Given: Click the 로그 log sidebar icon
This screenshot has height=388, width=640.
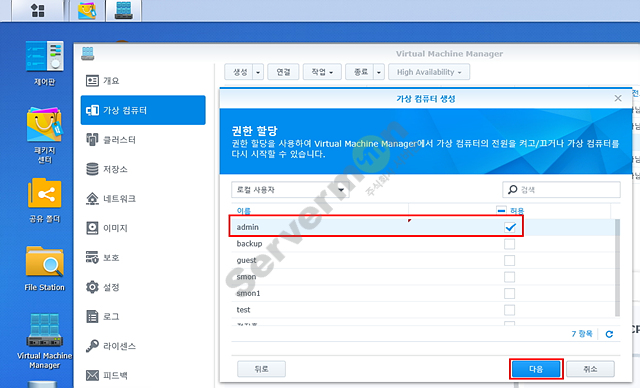Looking at the screenshot, I should point(92,316).
